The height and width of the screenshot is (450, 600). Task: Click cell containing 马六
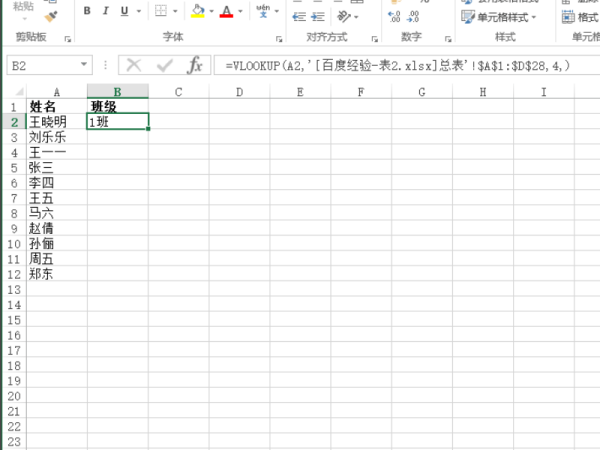(x=57, y=213)
